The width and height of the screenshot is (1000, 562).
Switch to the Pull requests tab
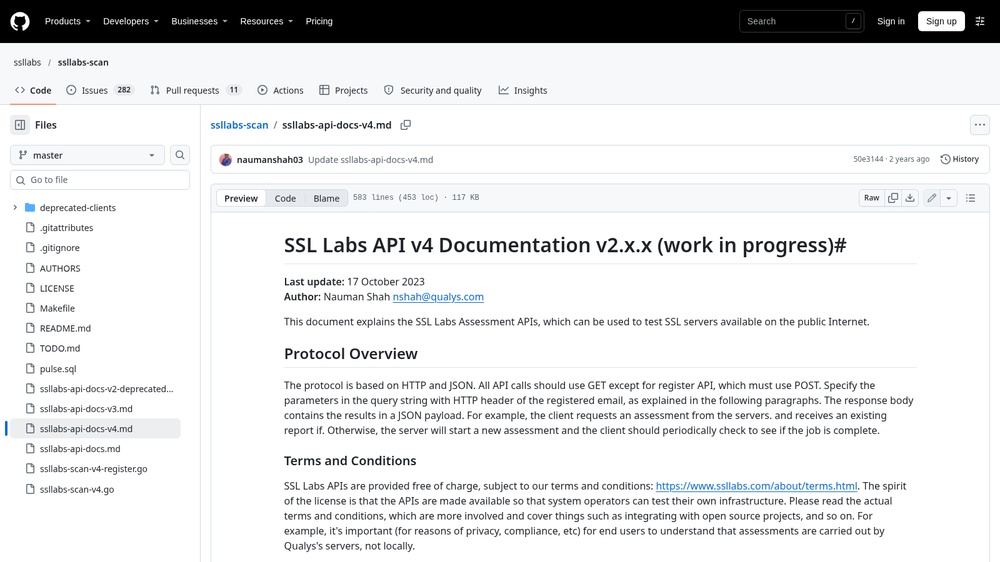tap(195, 91)
